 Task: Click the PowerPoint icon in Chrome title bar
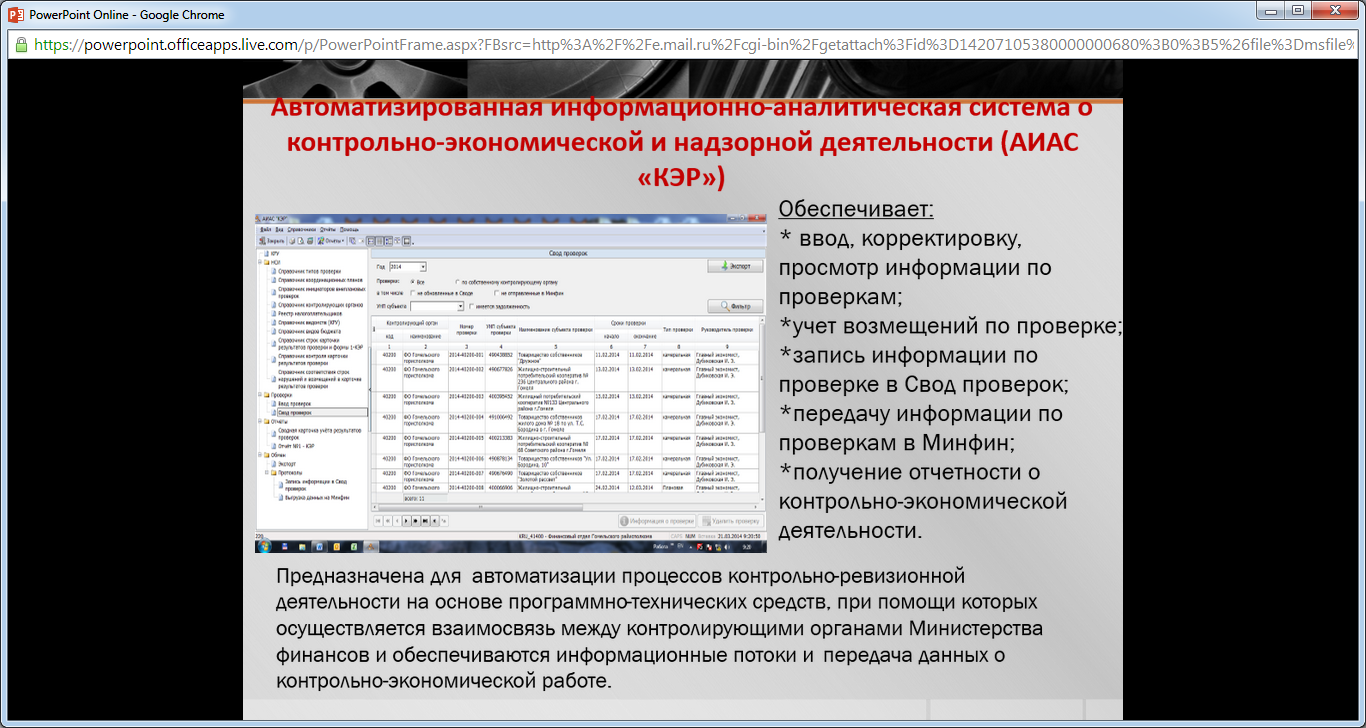(15, 15)
